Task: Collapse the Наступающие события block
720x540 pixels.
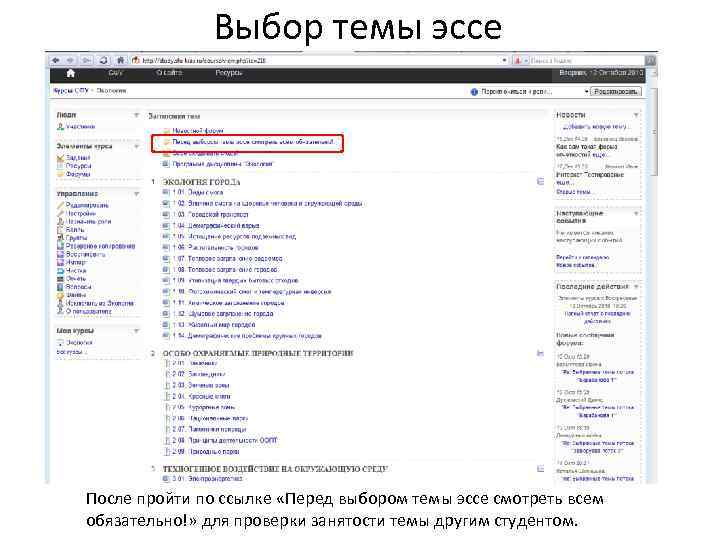Action: [x=636, y=214]
